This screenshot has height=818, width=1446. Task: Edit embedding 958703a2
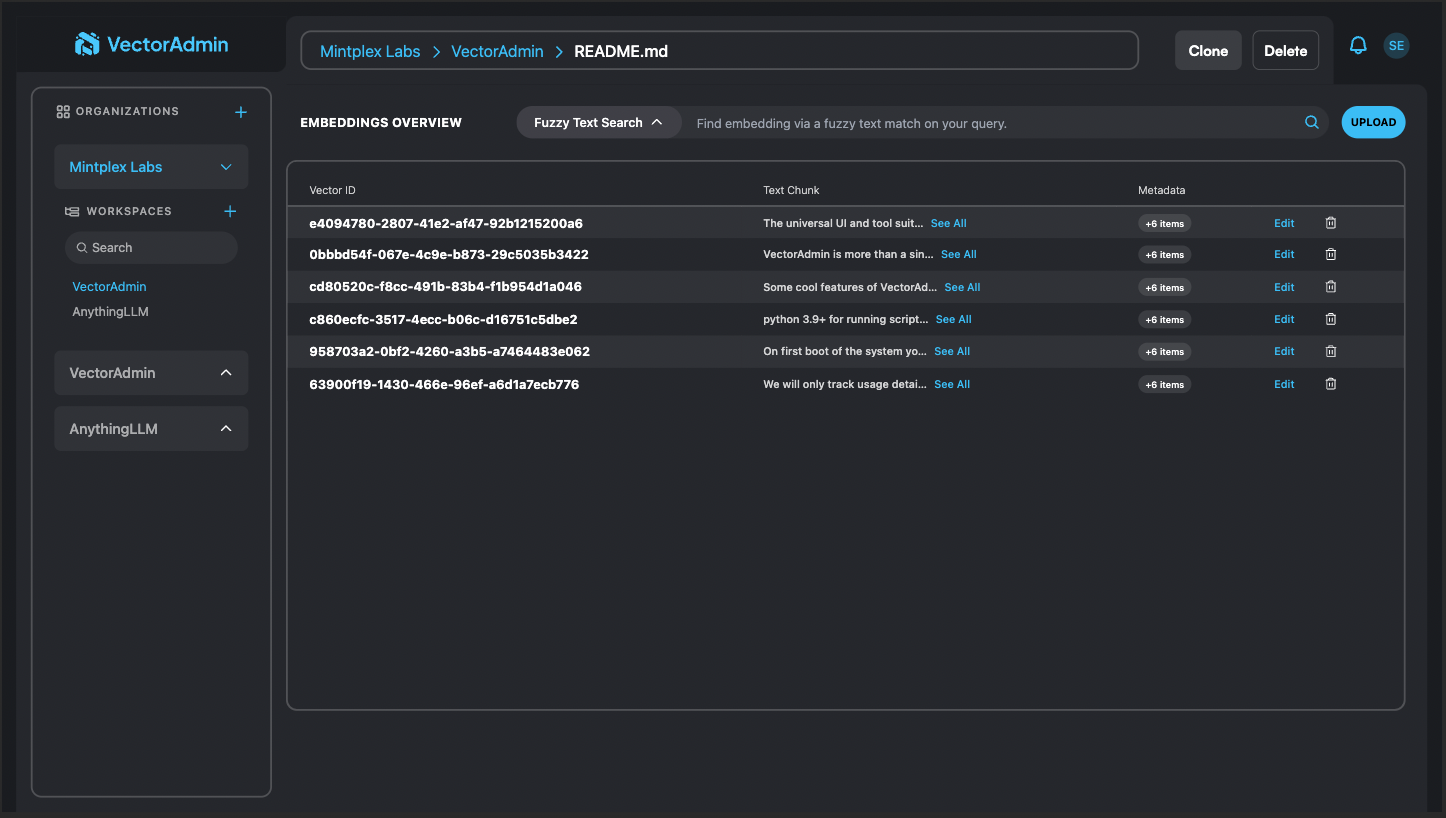1284,351
